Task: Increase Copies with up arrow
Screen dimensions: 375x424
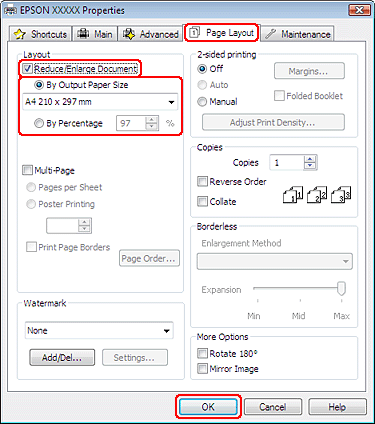Action: tap(310, 159)
